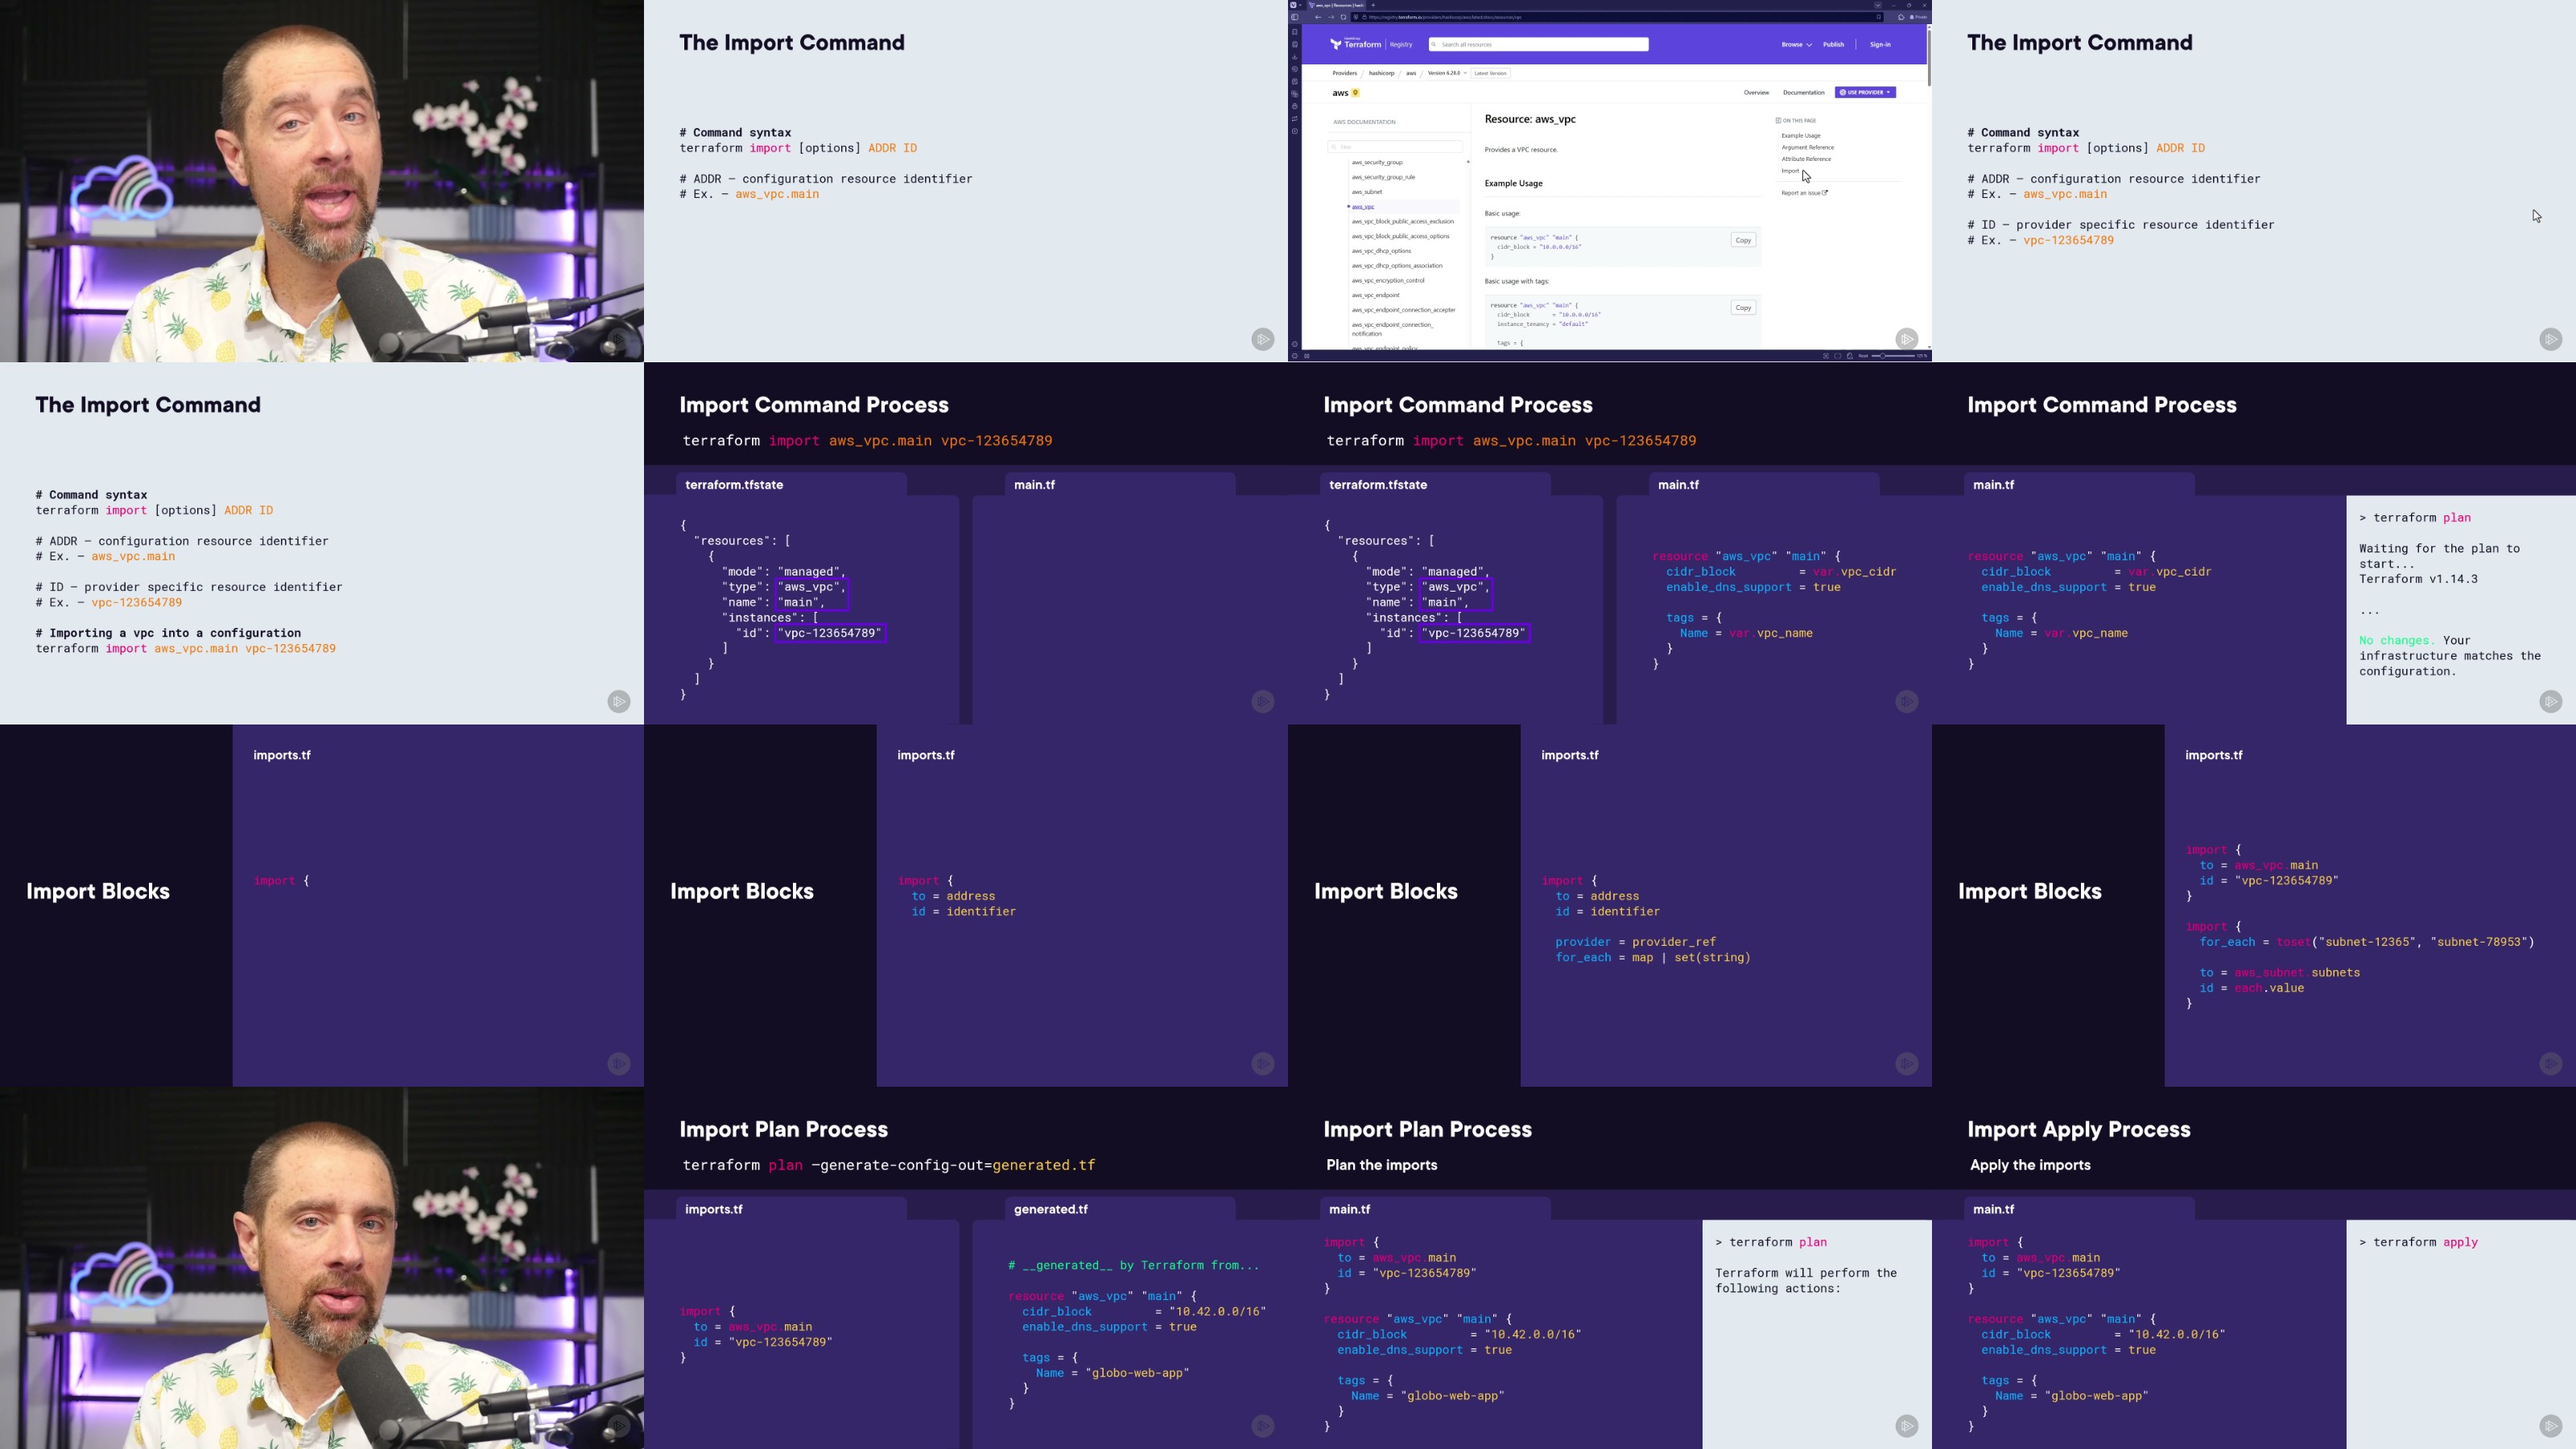Click the Latest Version button
Screen dimensions: 2576x1449
1491,73
